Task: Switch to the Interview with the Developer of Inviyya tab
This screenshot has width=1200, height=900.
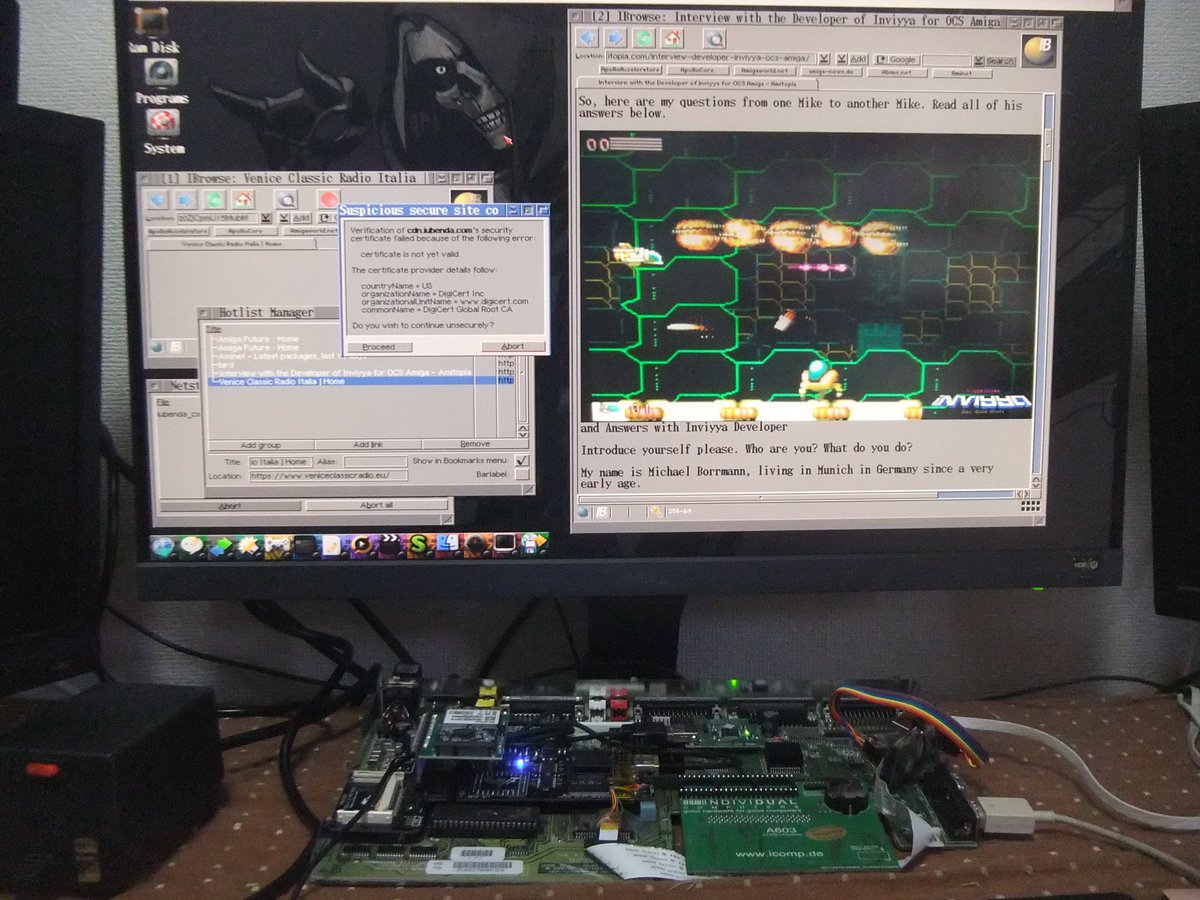Action: 697,84
